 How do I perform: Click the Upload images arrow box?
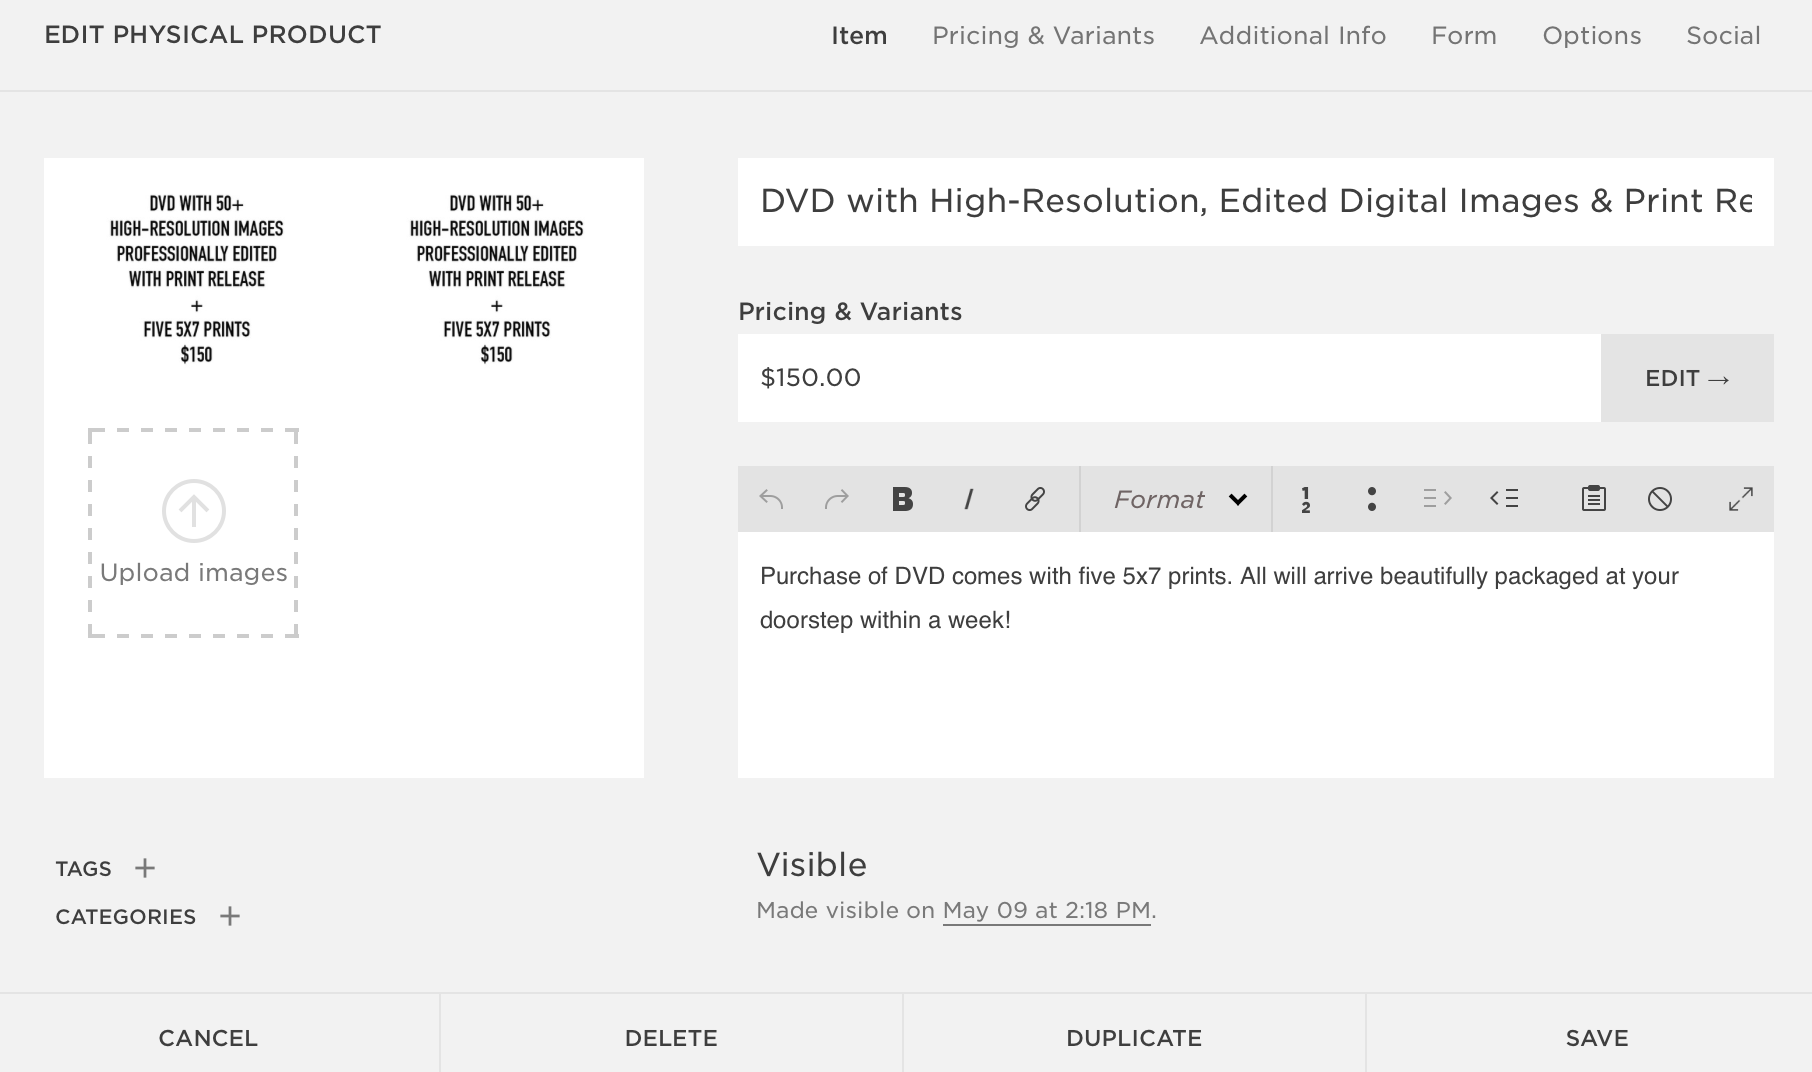[193, 533]
